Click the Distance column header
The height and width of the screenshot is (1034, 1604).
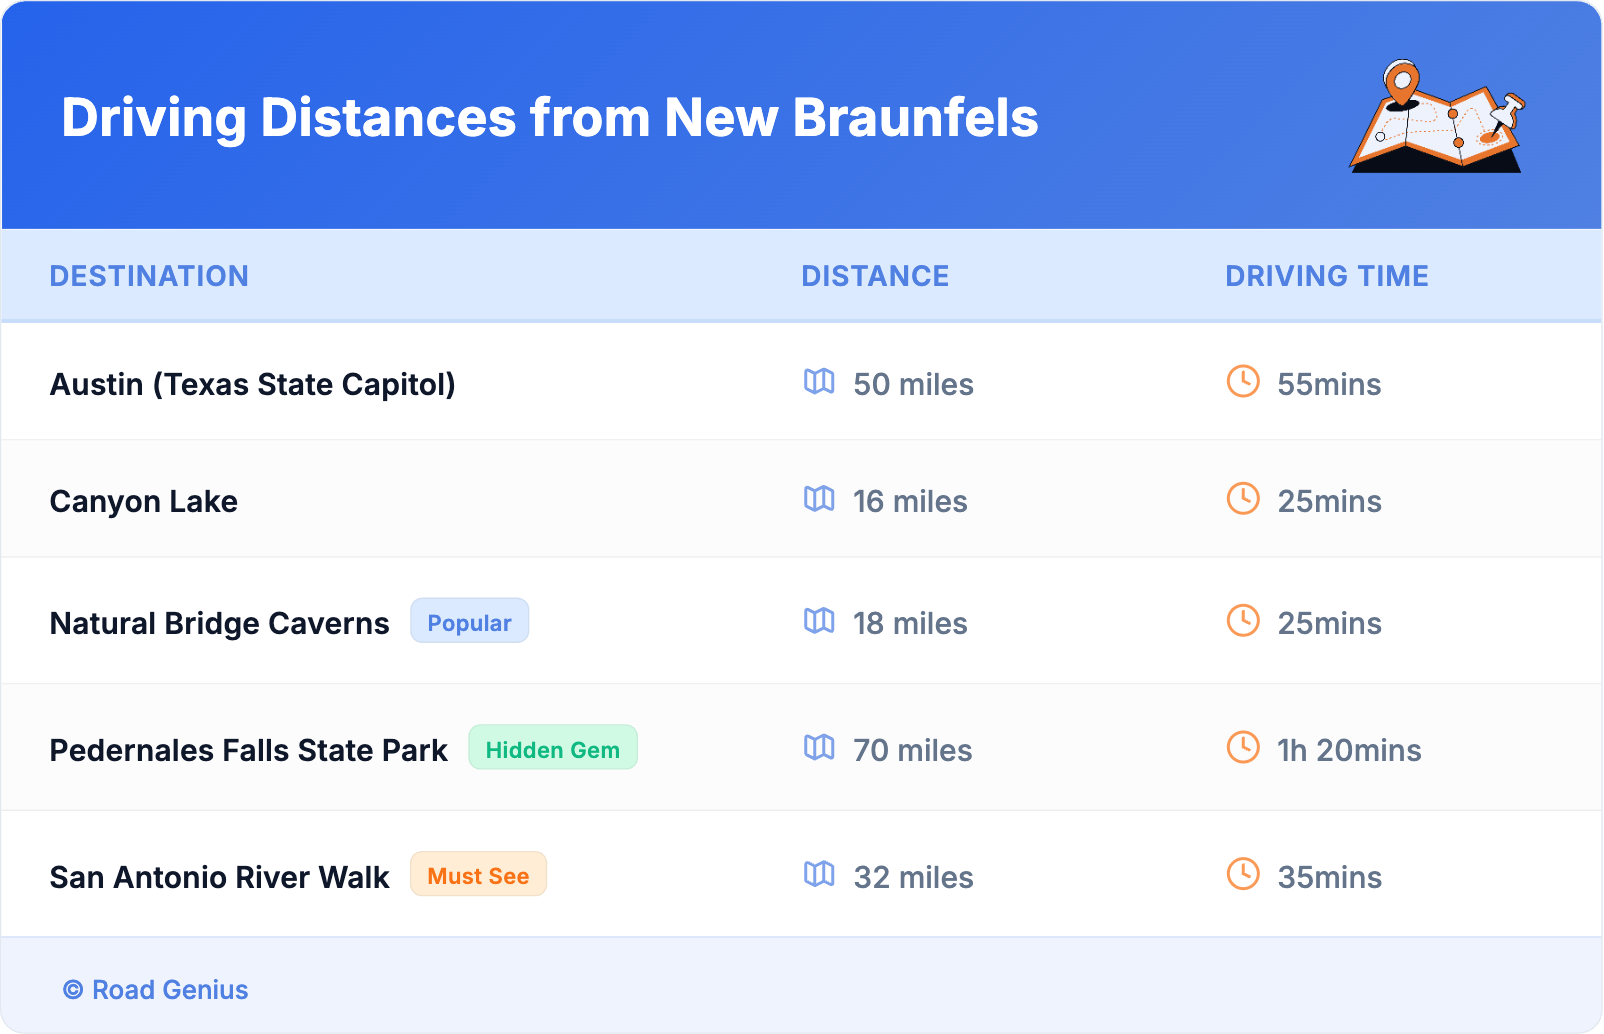point(875,276)
